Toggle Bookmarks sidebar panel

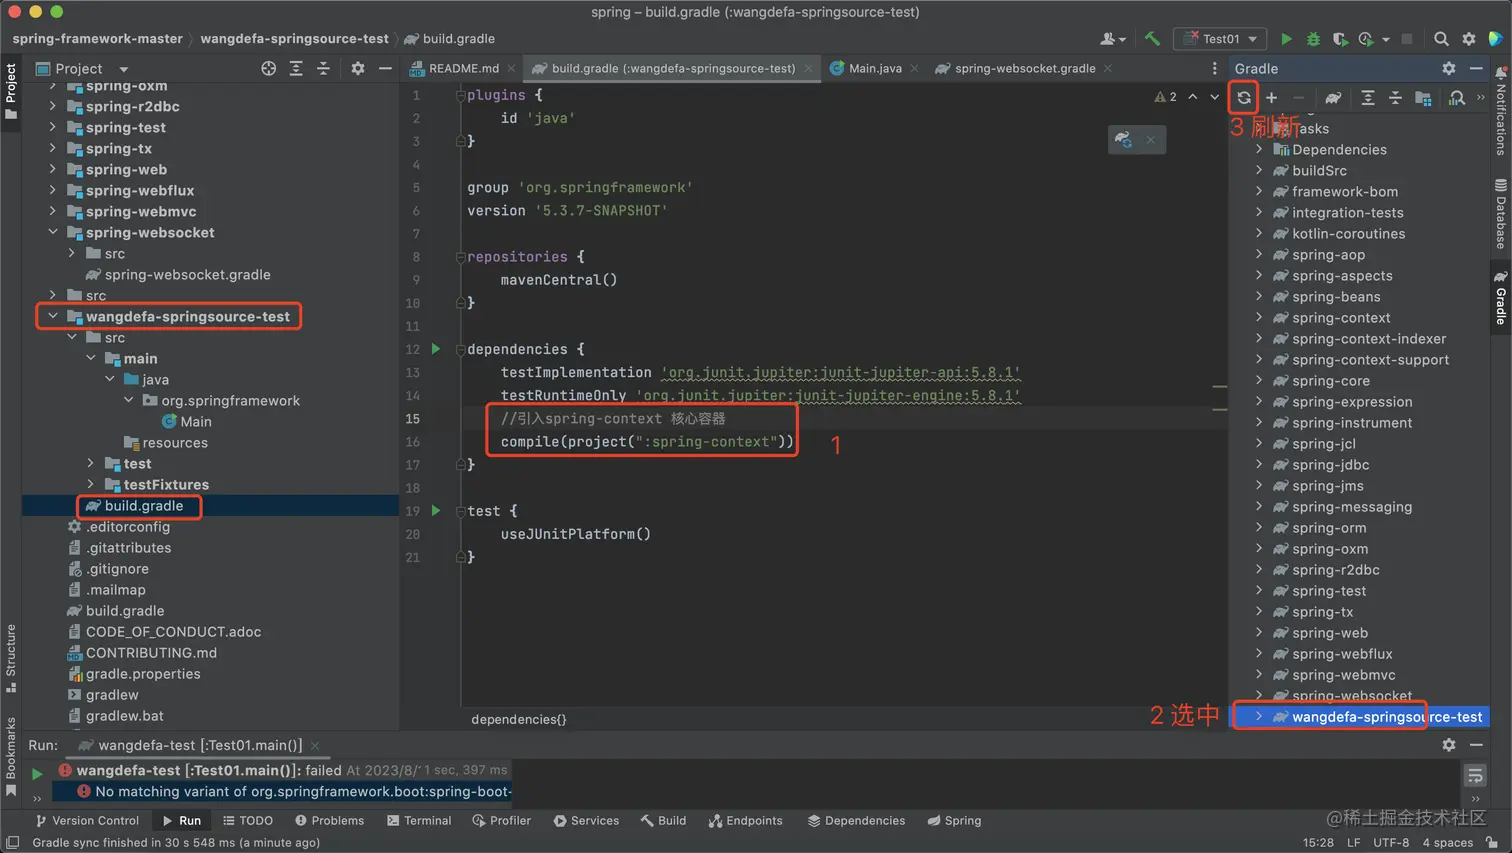[11, 756]
